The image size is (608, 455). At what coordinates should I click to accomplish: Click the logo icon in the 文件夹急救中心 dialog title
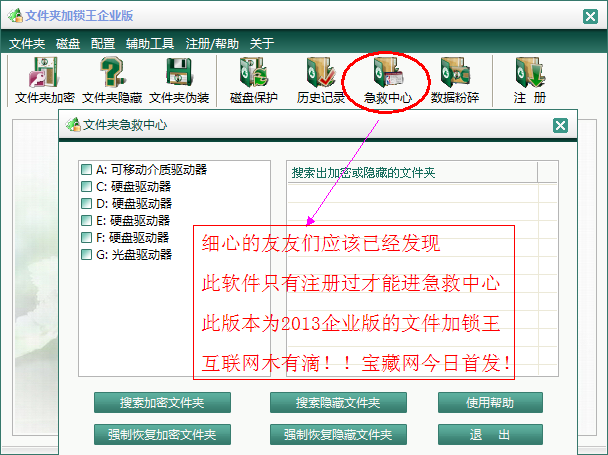coord(73,125)
